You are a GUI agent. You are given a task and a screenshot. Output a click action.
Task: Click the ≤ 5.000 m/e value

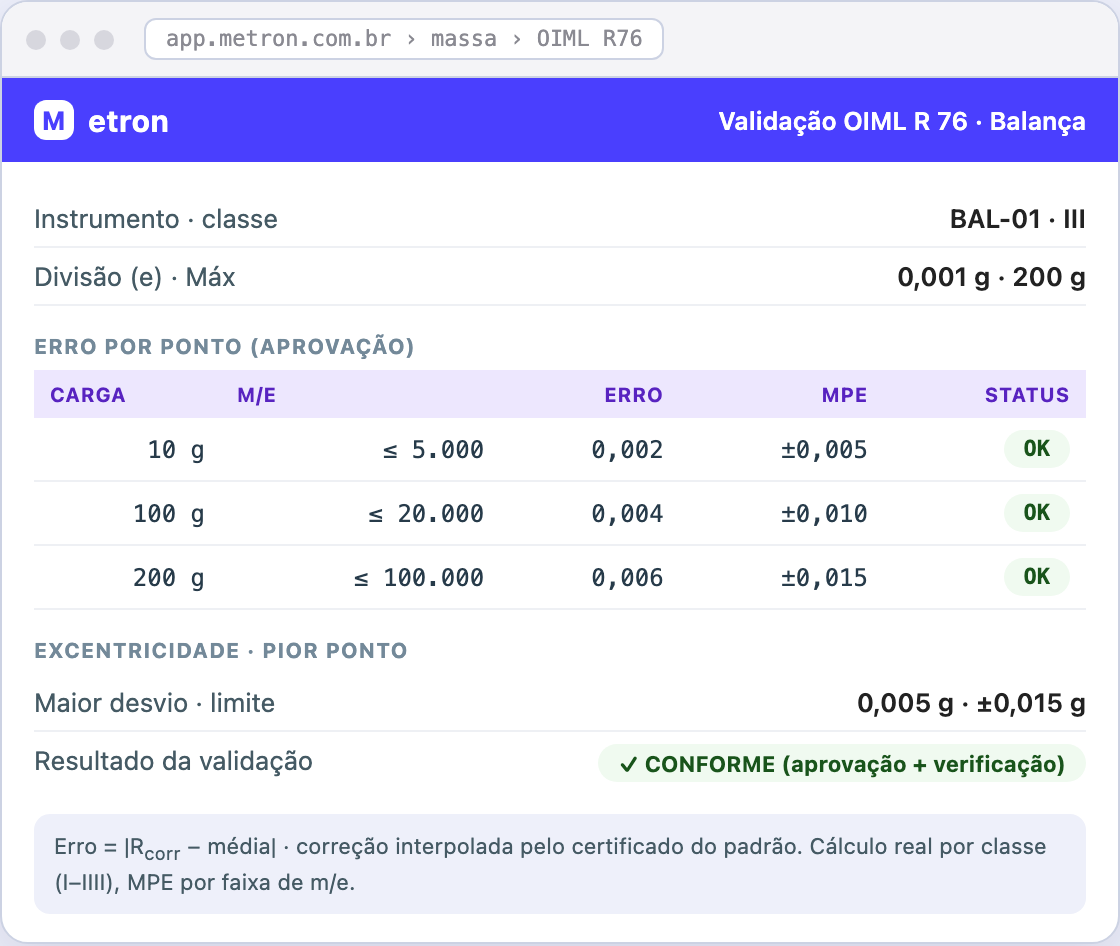coord(434,449)
